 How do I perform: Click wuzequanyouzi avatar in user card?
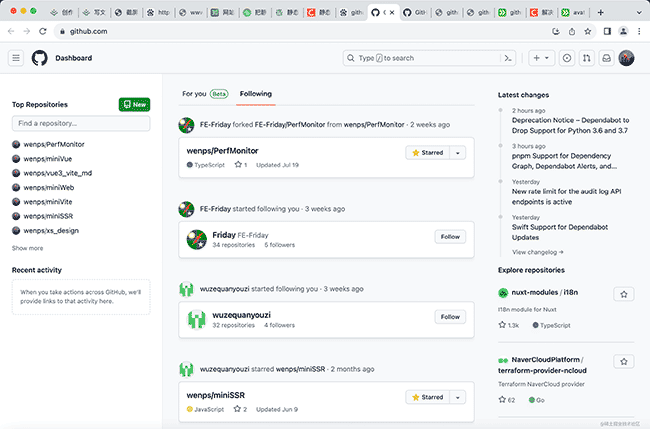(x=196, y=320)
